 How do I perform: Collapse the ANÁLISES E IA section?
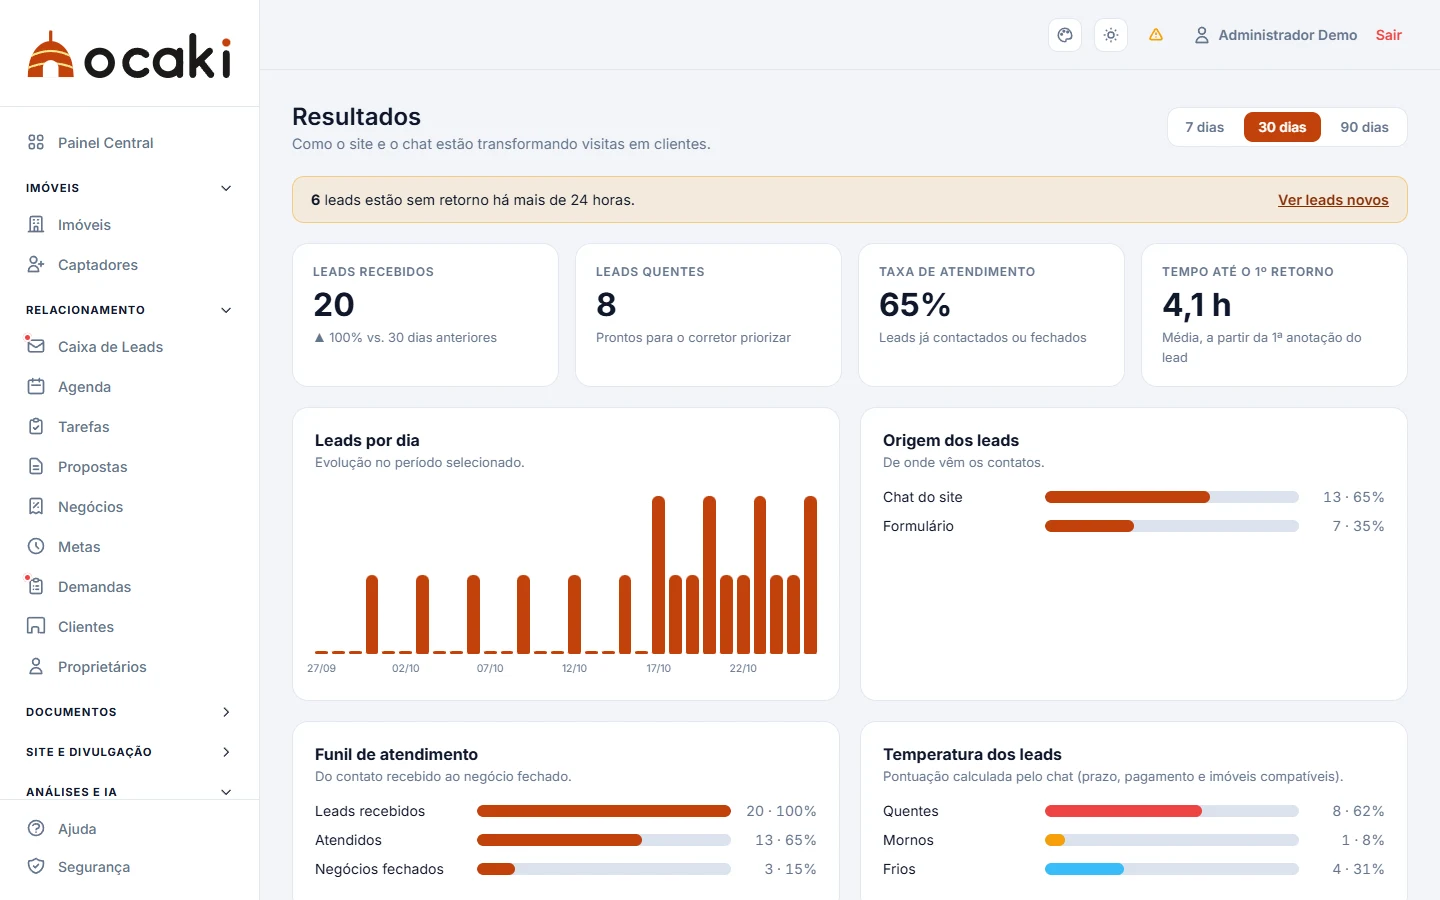pos(129,792)
